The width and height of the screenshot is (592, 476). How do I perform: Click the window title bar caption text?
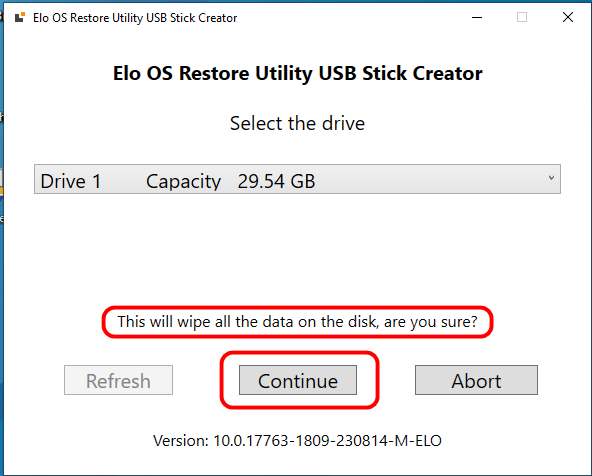click(135, 18)
